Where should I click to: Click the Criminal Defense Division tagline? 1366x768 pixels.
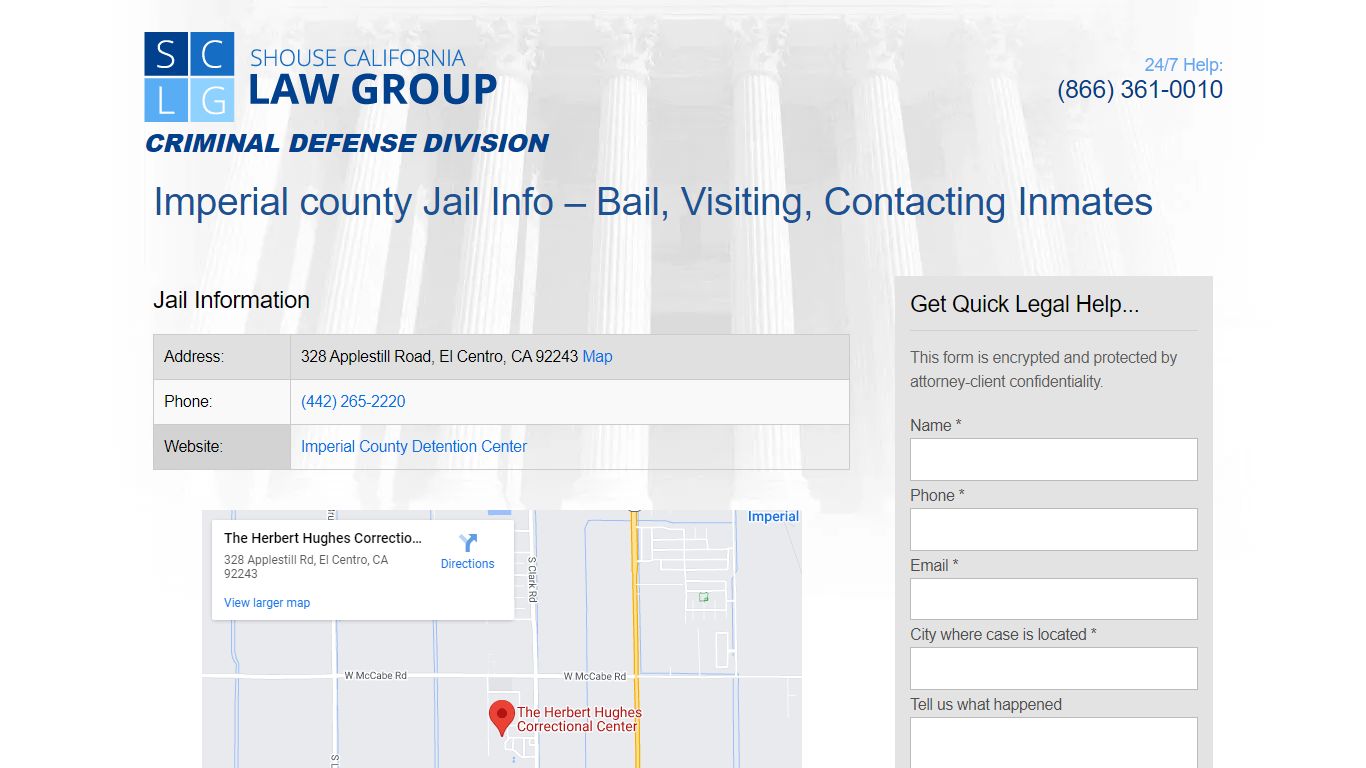[x=347, y=143]
